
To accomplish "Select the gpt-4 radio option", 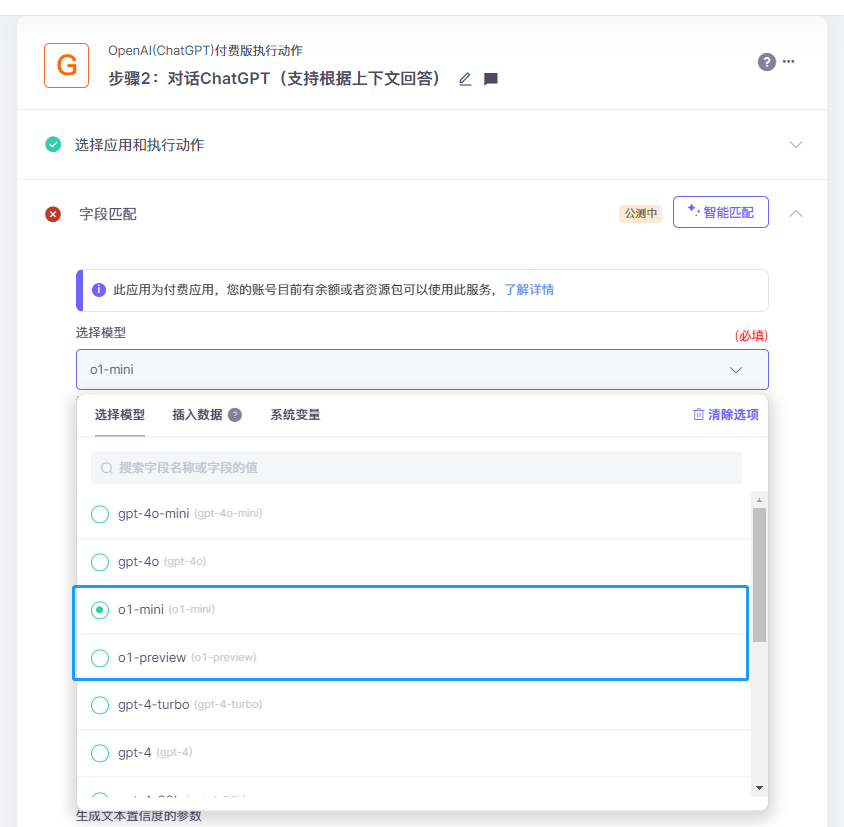I will coord(100,753).
